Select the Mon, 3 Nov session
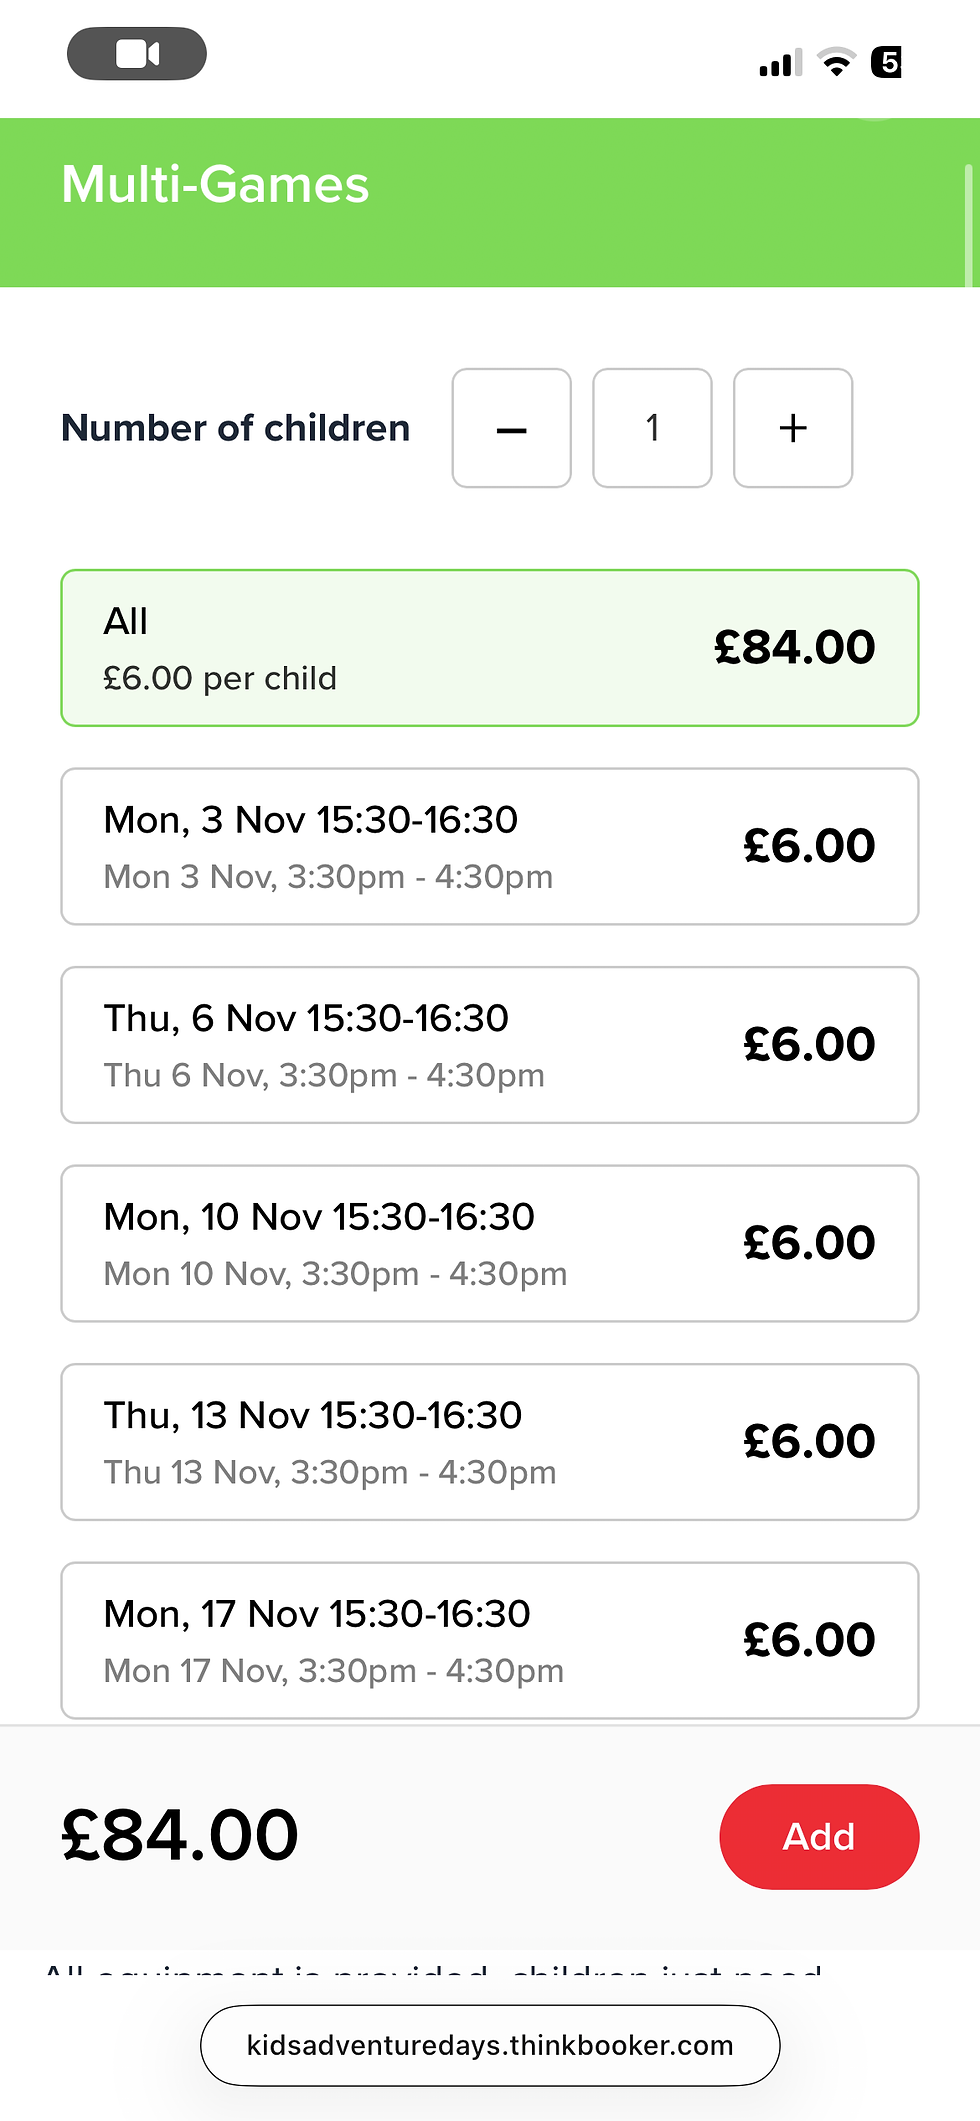 [490, 846]
